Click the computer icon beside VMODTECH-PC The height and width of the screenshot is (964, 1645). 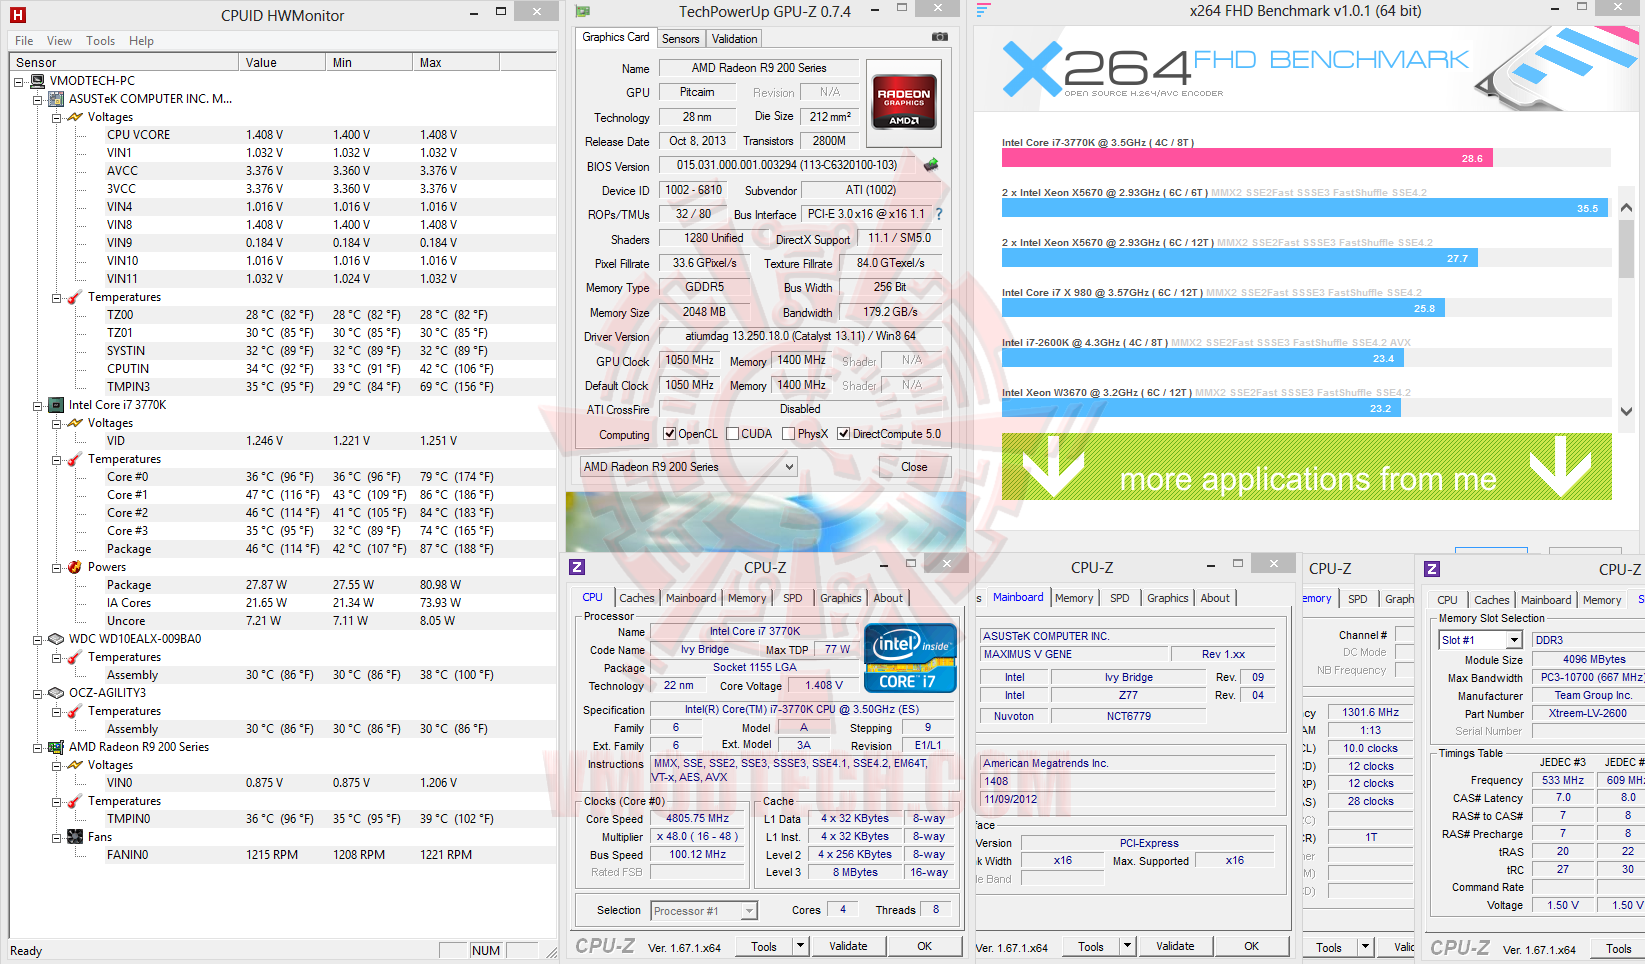[x=38, y=81]
